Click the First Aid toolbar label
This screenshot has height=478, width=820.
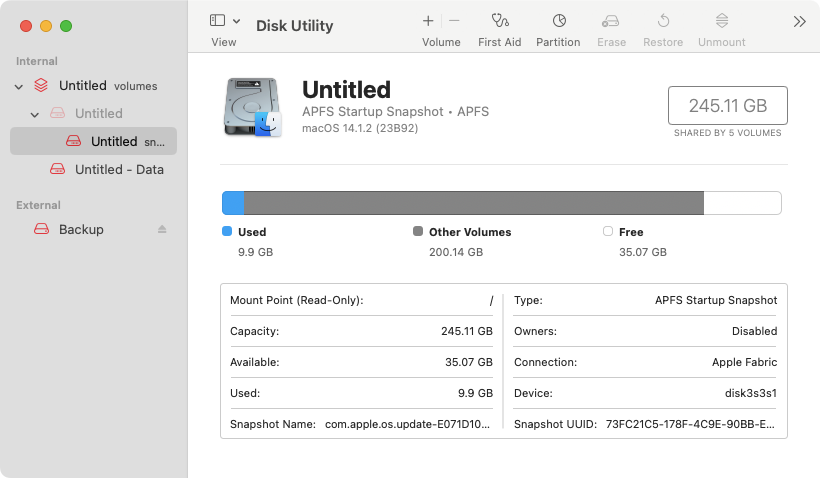tap(499, 42)
